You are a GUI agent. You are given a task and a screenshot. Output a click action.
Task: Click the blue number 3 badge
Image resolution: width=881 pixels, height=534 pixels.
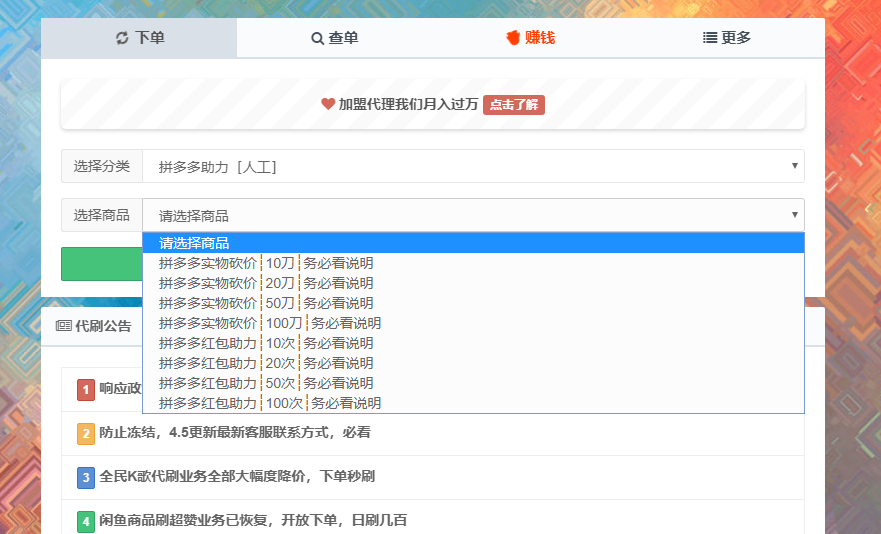point(86,477)
